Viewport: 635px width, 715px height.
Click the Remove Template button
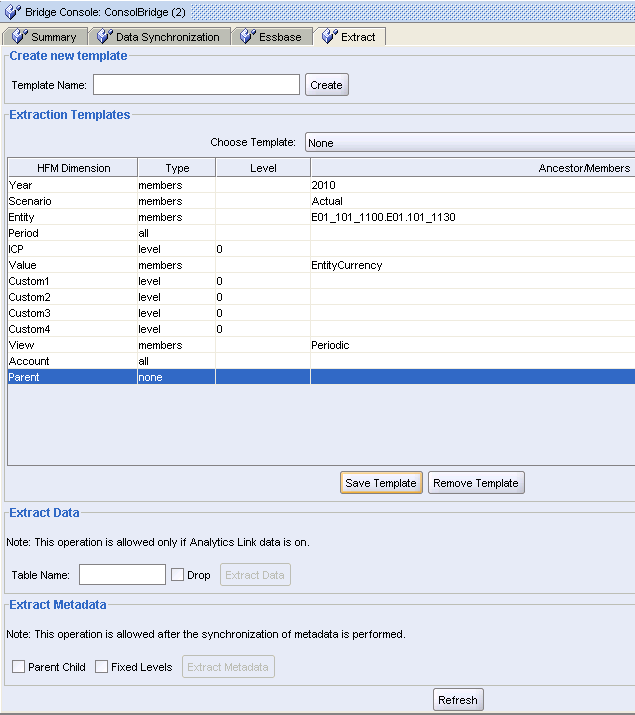(476, 483)
